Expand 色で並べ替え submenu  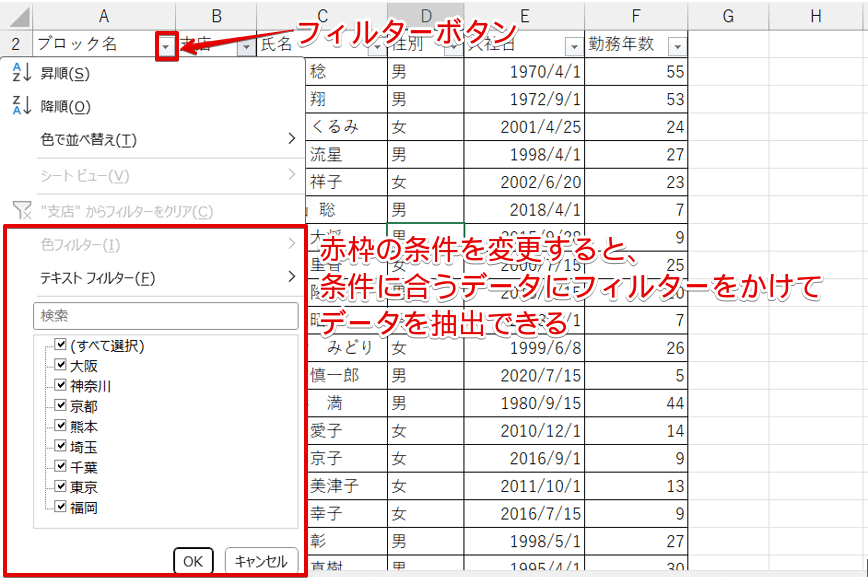tap(291, 140)
